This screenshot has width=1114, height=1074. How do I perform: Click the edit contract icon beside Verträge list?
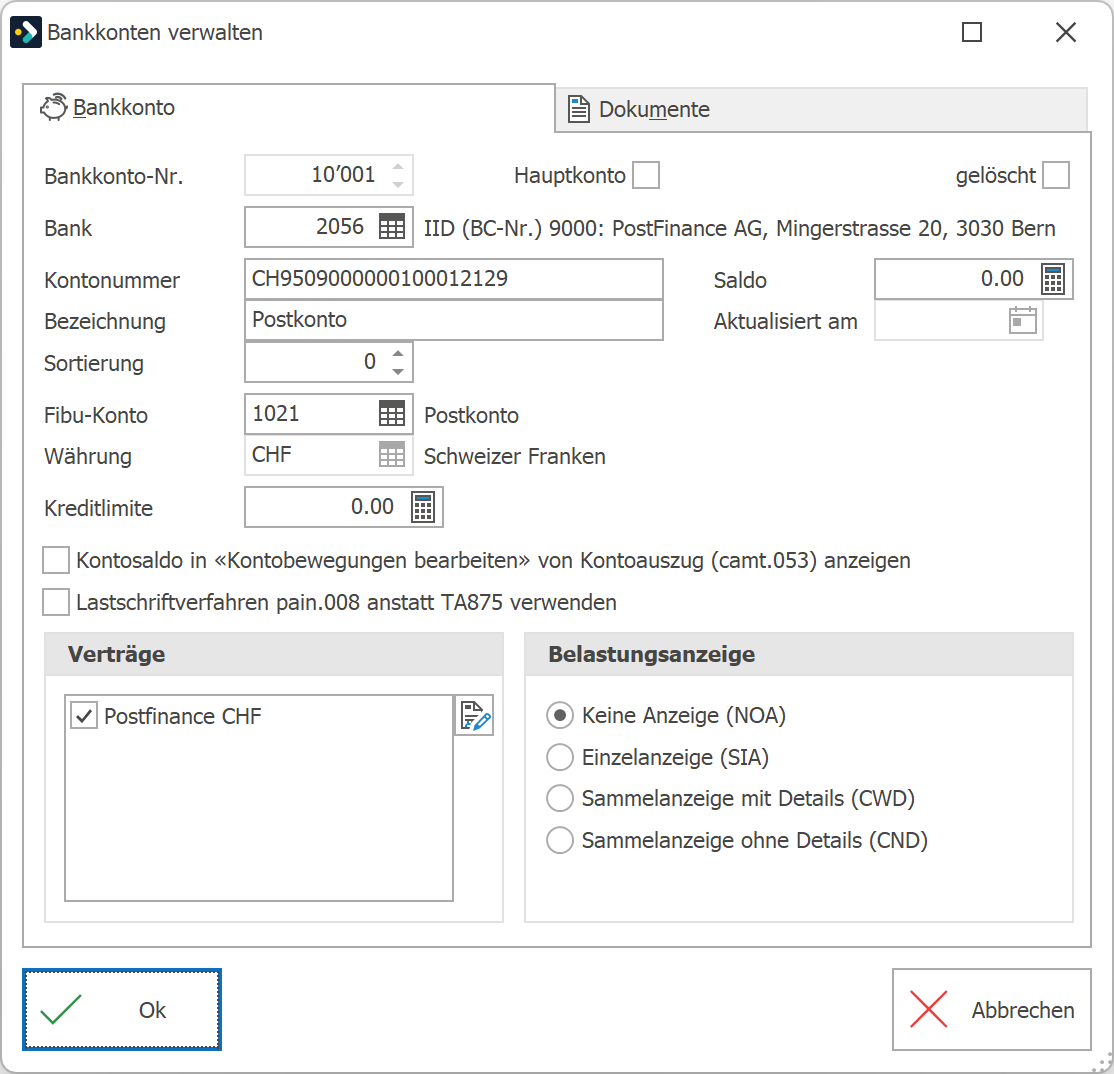(475, 715)
